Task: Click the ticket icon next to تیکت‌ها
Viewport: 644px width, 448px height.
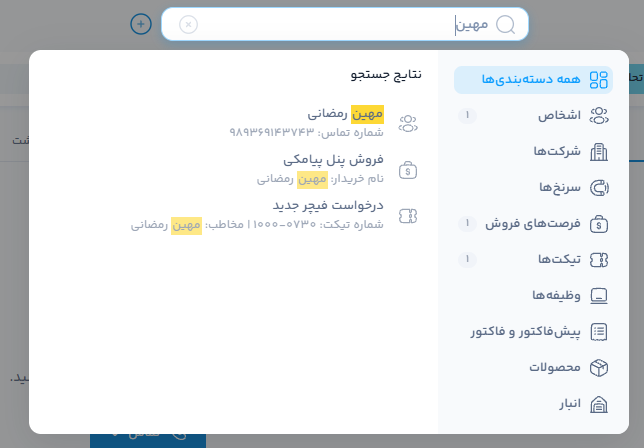Action: click(x=599, y=260)
